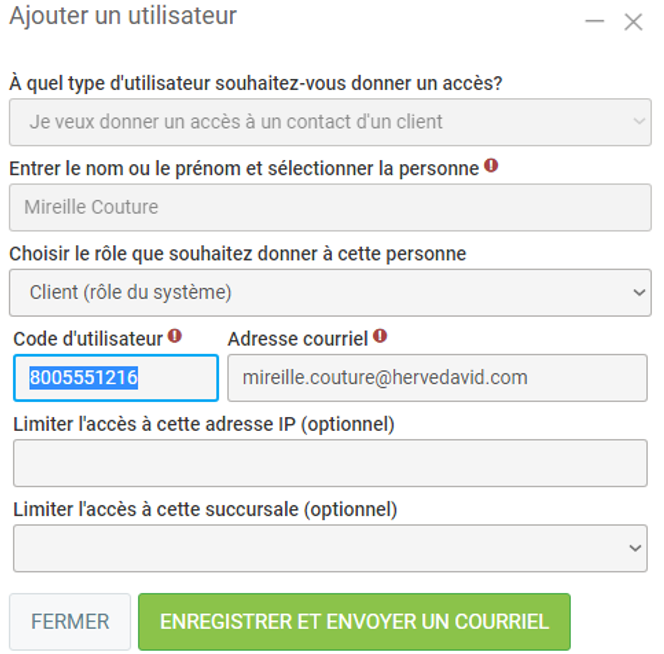Click the Limiter l'accès adresse IP label
Screen dimensions: 664x654
204,424
